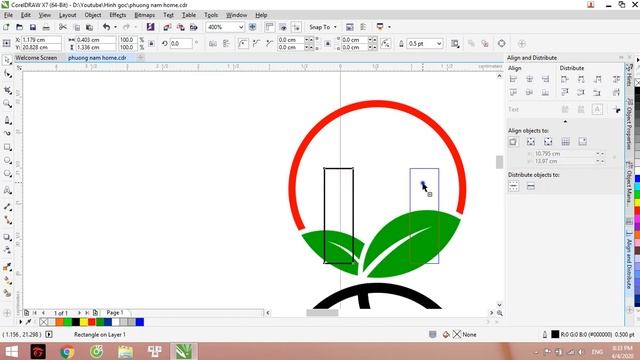Pick the yellow swatch in document palette
The image size is (640, 360).
pyautogui.click(x=84, y=322)
